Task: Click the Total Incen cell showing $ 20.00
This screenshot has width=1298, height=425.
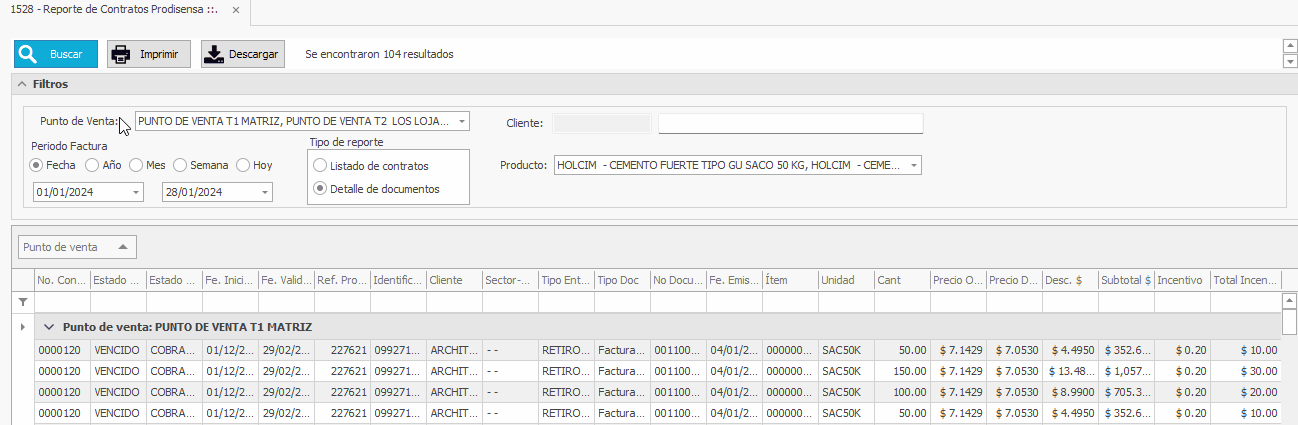Action: pos(1245,391)
